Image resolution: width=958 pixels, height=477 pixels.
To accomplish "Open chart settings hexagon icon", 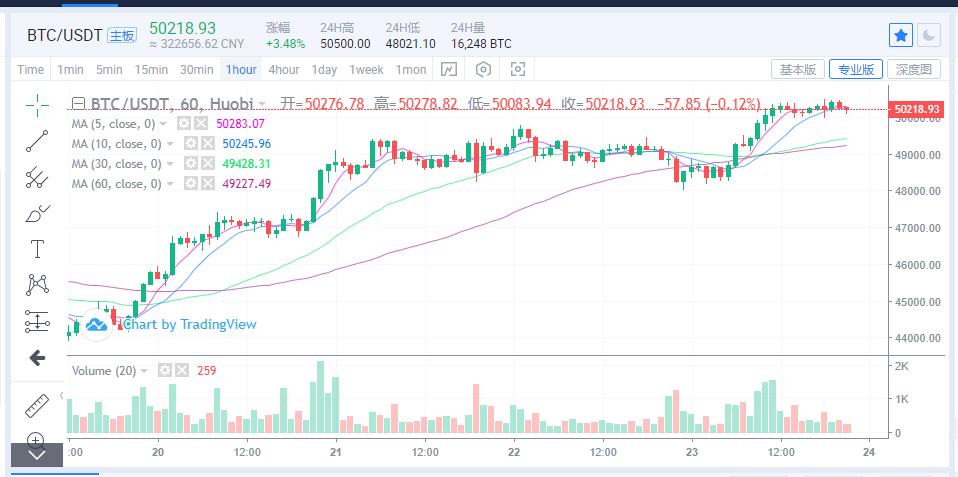I will [x=483, y=70].
